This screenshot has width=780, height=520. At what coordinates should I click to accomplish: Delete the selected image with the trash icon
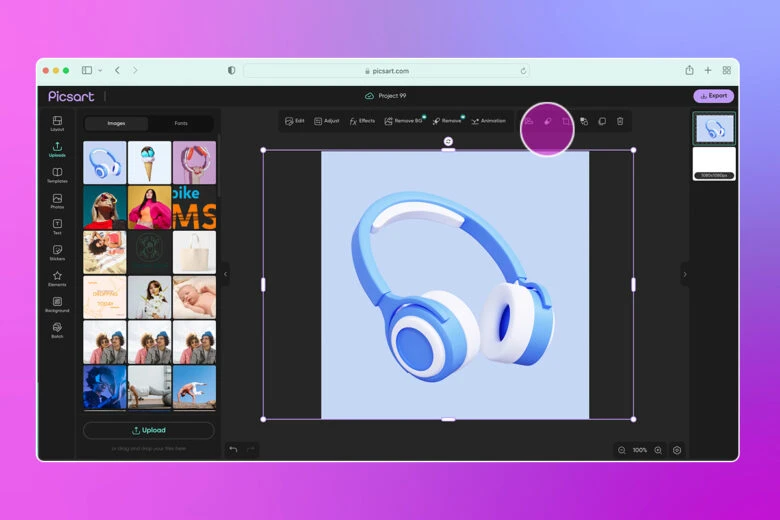pos(620,121)
